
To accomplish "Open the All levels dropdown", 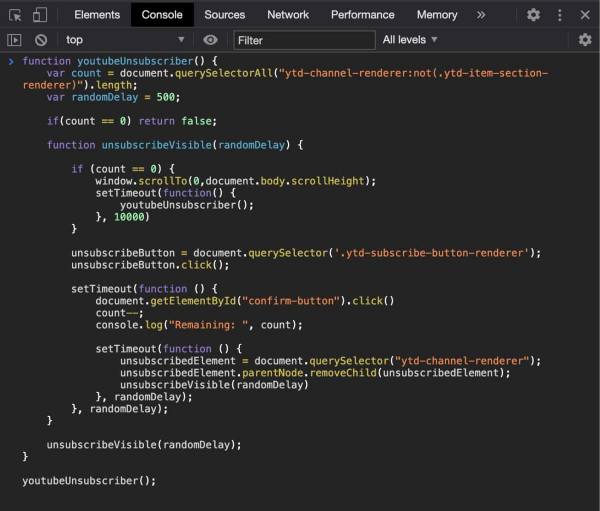I will 410,40.
